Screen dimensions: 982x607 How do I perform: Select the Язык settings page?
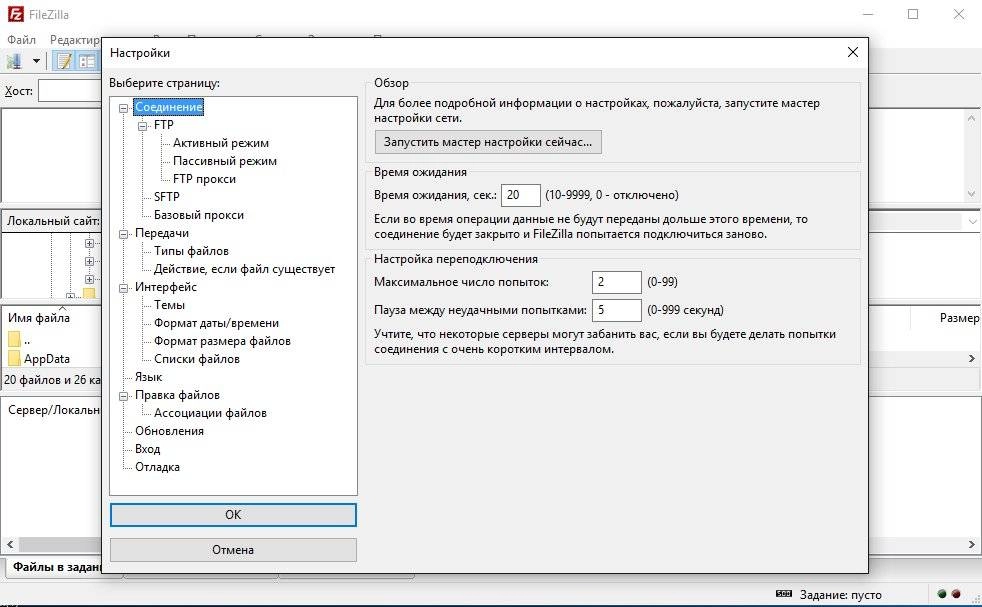tap(148, 377)
